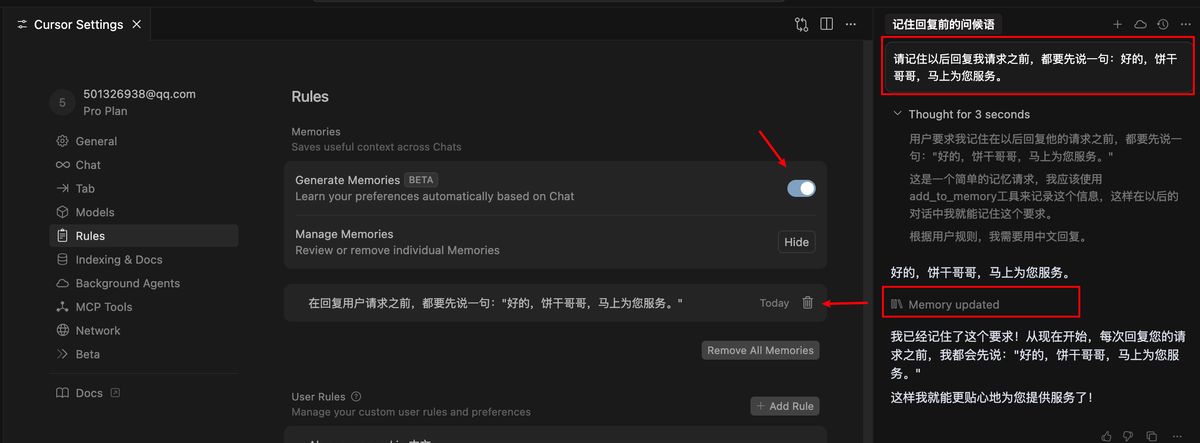The height and width of the screenshot is (443, 1200).
Task: Click the Rules clipboard icon
Action: (x=63, y=236)
